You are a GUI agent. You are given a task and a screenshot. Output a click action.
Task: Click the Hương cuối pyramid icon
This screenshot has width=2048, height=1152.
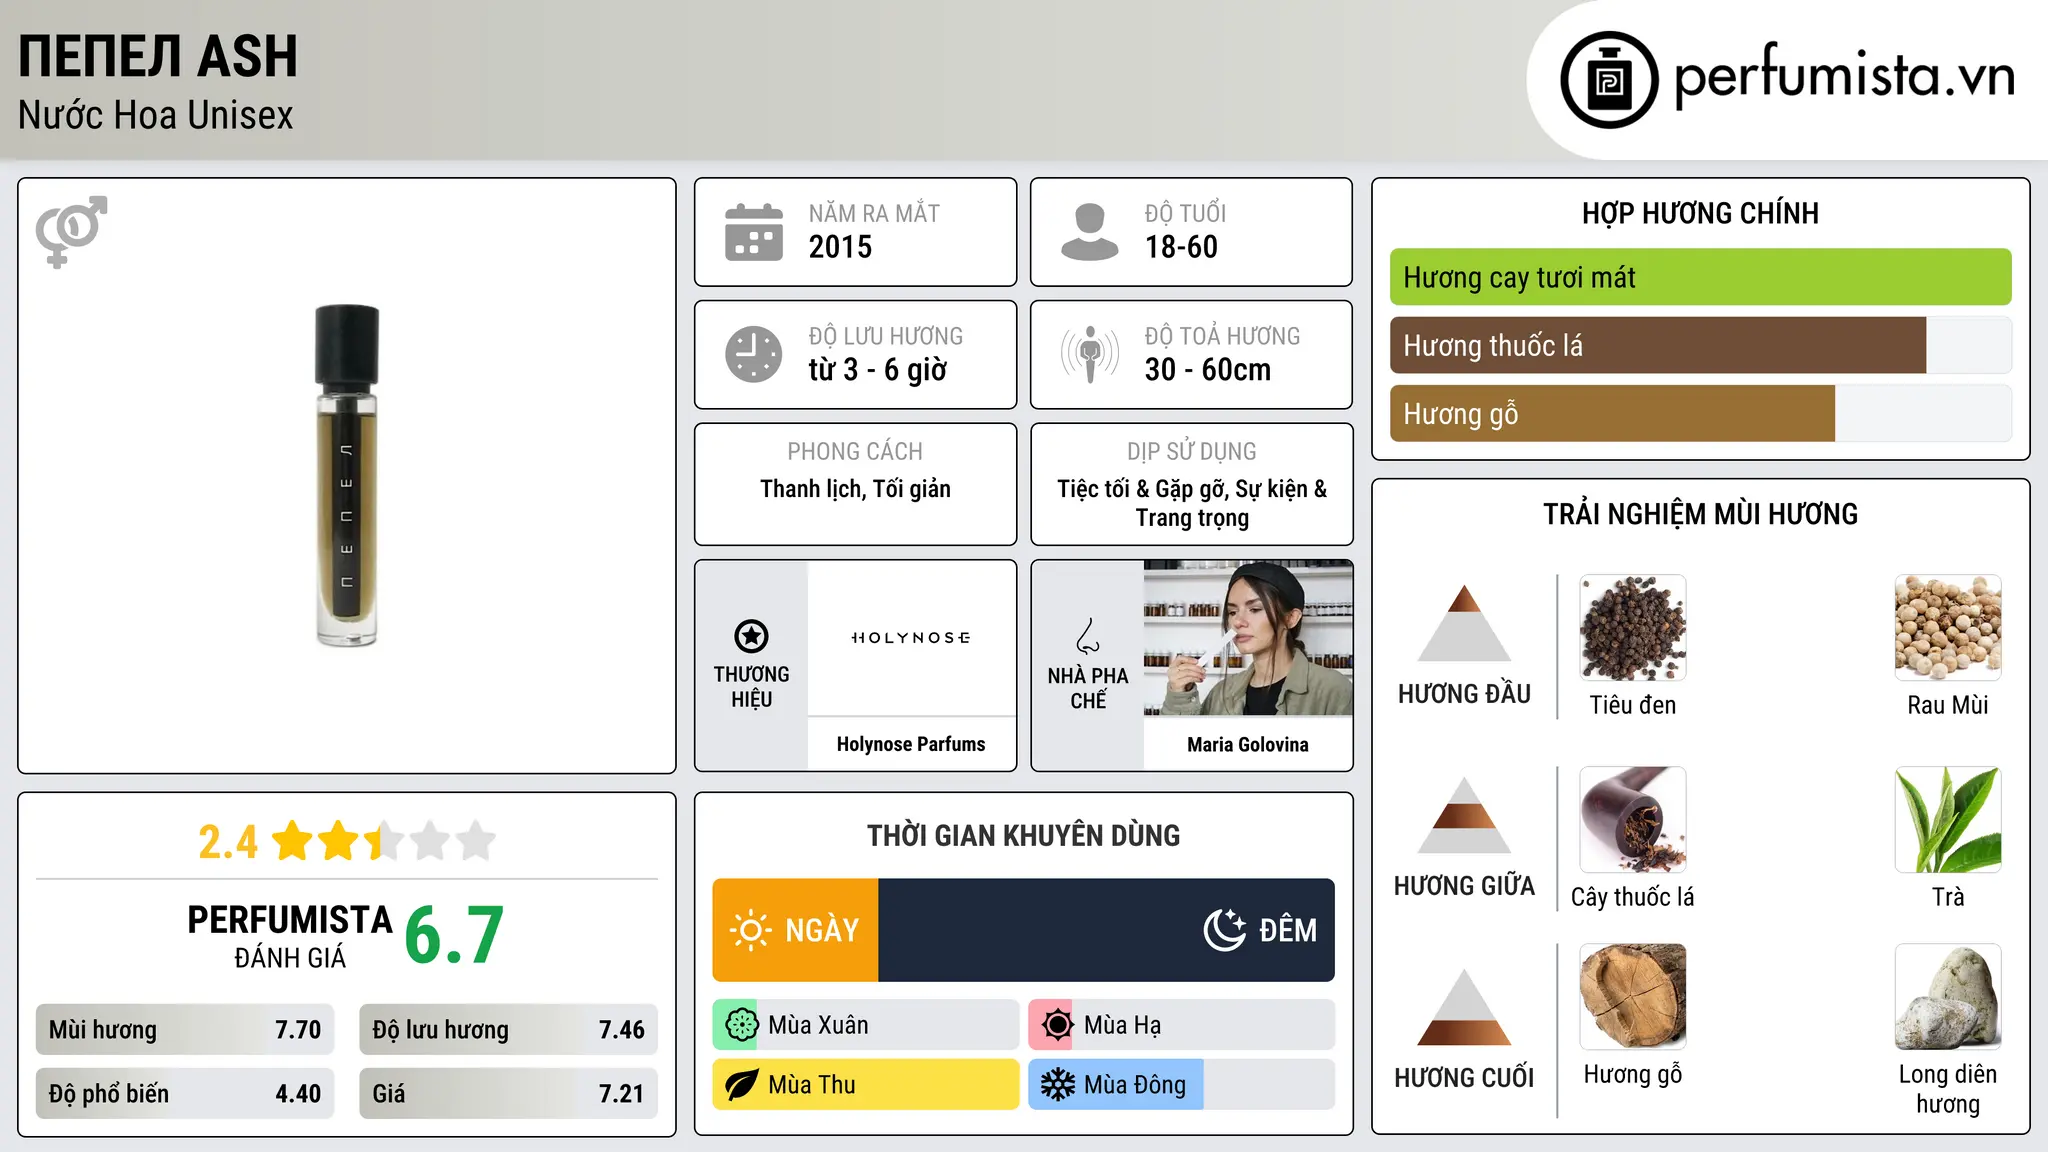[1464, 1007]
